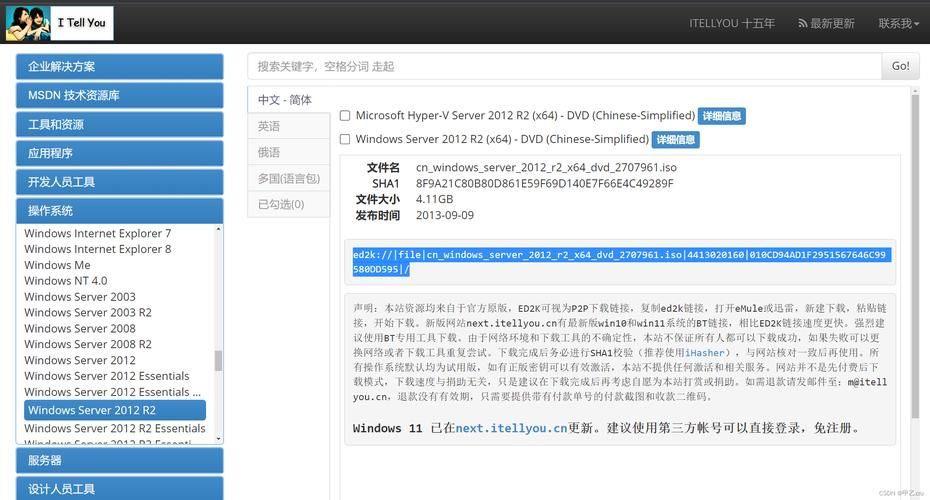Screen dimensions: 930x500
Task: Click the release date 2013-09-09
Action: tap(445, 215)
